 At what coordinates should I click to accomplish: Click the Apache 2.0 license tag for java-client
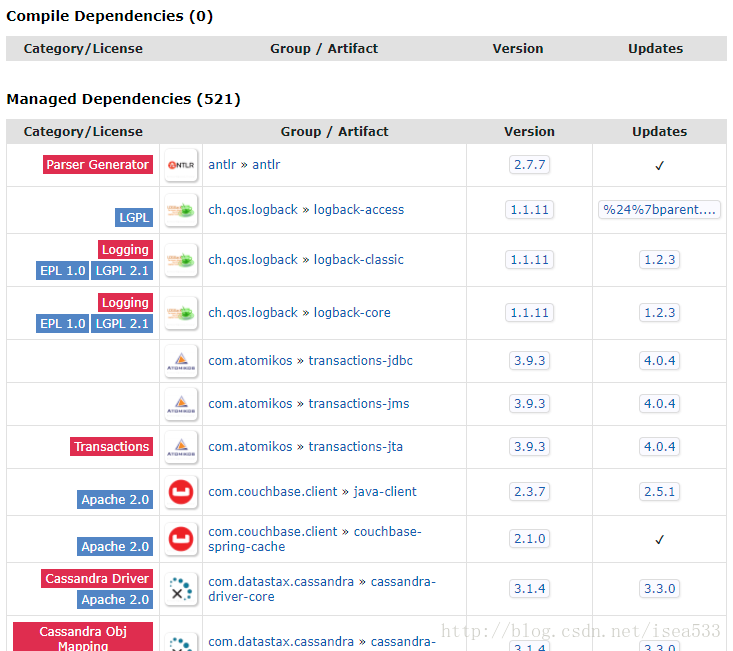coord(116,500)
